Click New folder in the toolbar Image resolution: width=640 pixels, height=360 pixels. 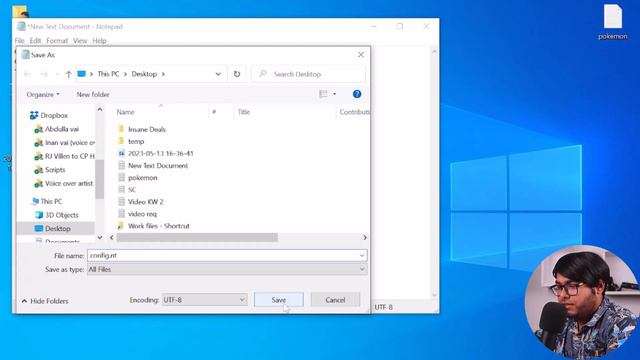pyautogui.click(x=93, y=94)
